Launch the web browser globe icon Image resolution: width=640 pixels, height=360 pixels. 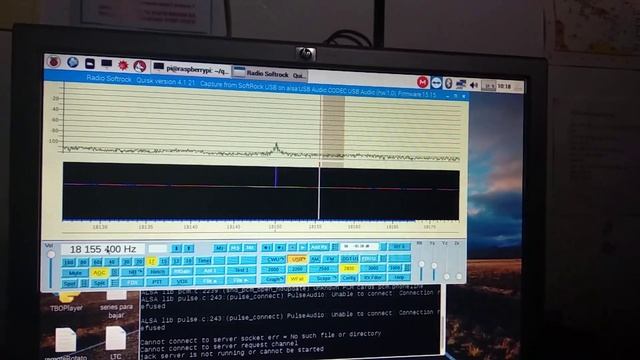click(x=73, y=62)
